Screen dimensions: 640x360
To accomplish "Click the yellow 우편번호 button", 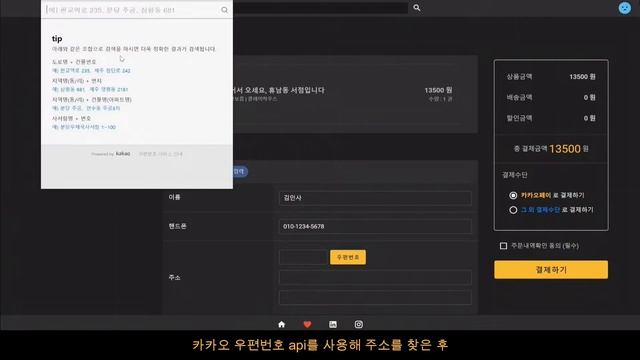I will (348, 257).
